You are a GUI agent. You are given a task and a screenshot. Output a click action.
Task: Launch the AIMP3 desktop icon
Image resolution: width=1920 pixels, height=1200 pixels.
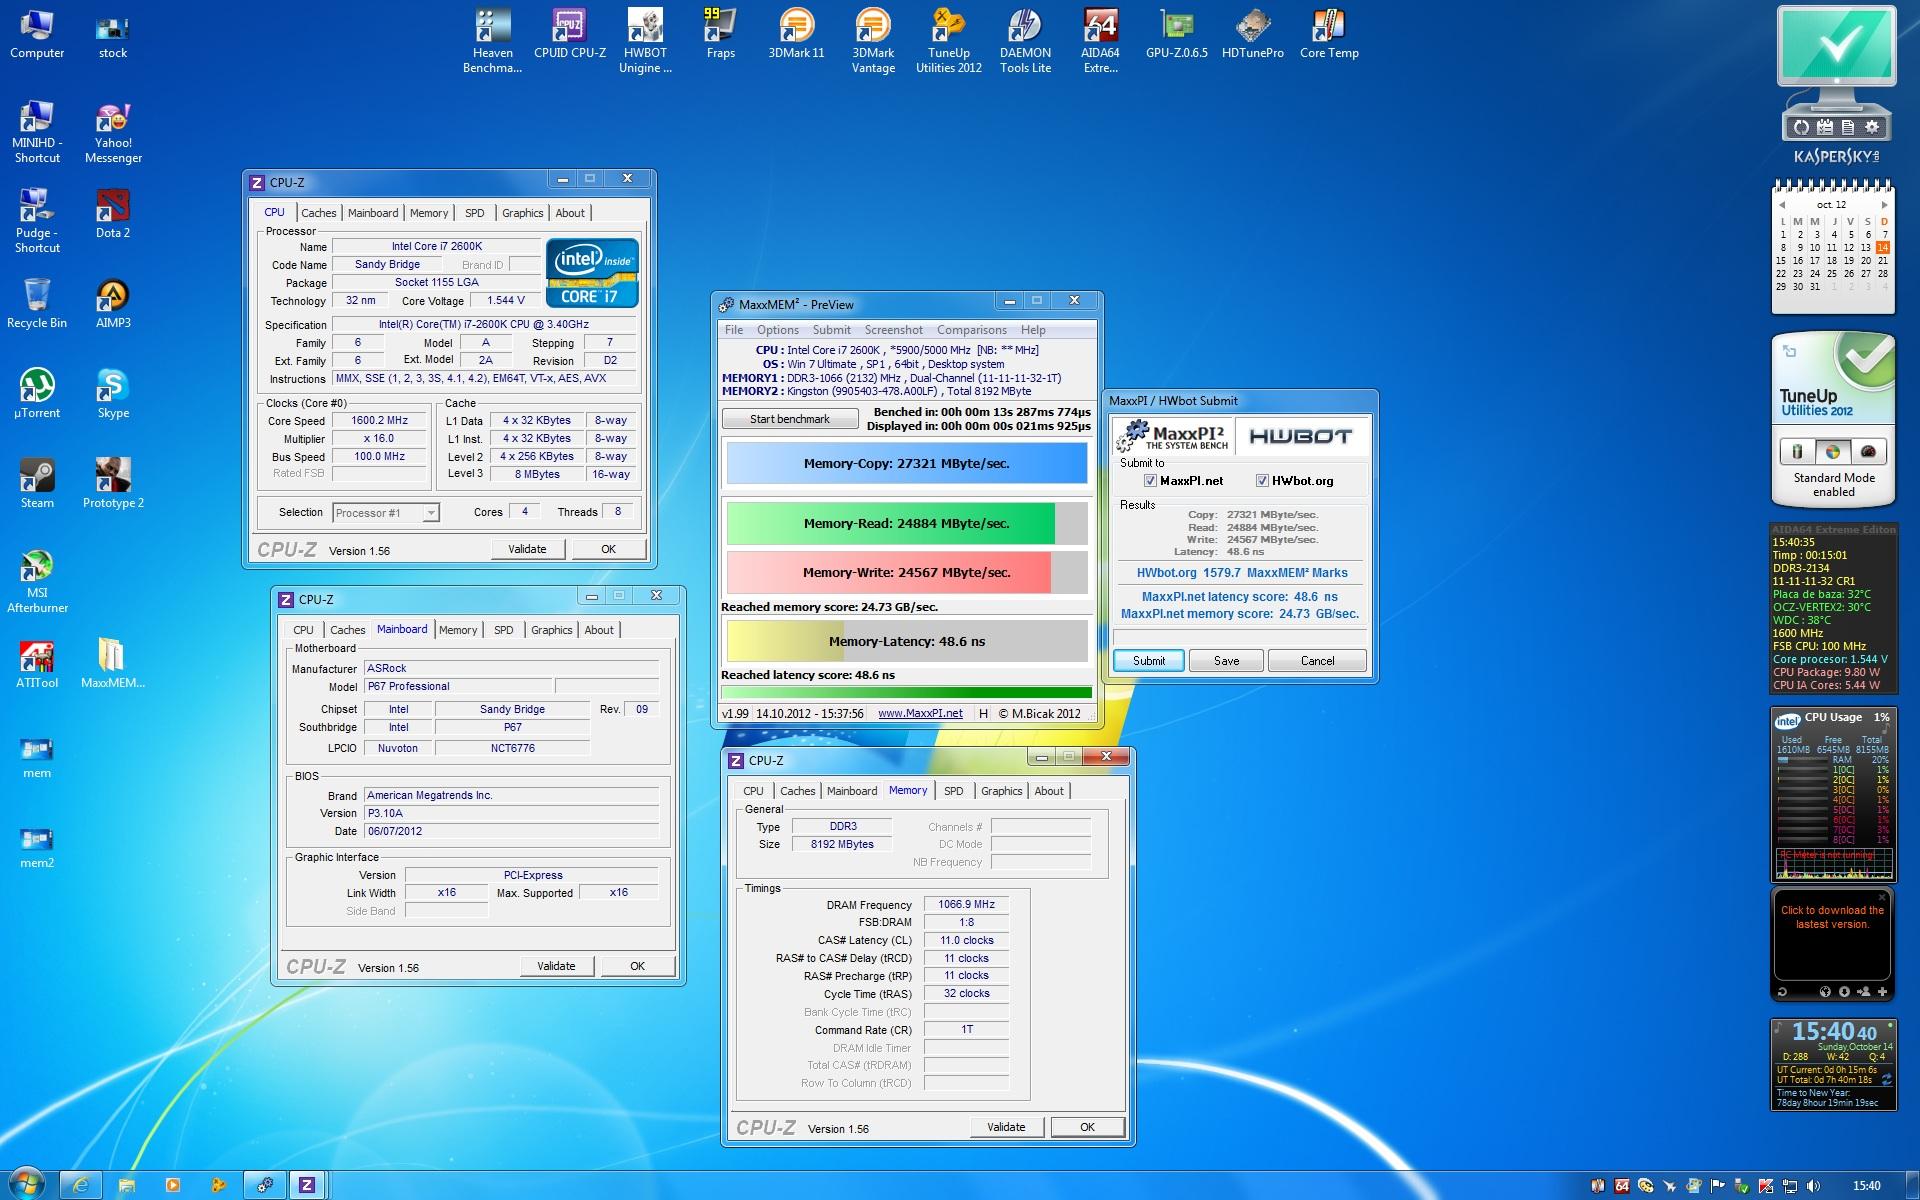113,303
